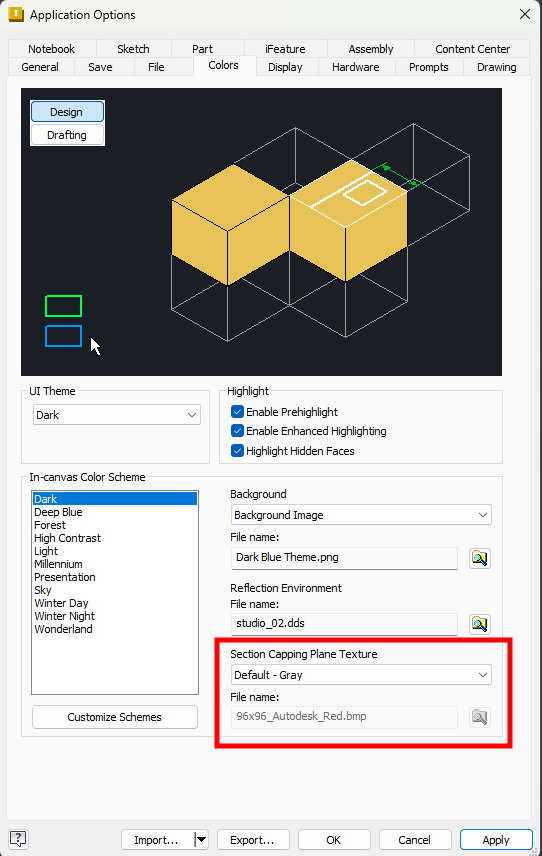Select the Winter Day color scheme
Viewport: 542px width, 856px height.
[115, 603]
